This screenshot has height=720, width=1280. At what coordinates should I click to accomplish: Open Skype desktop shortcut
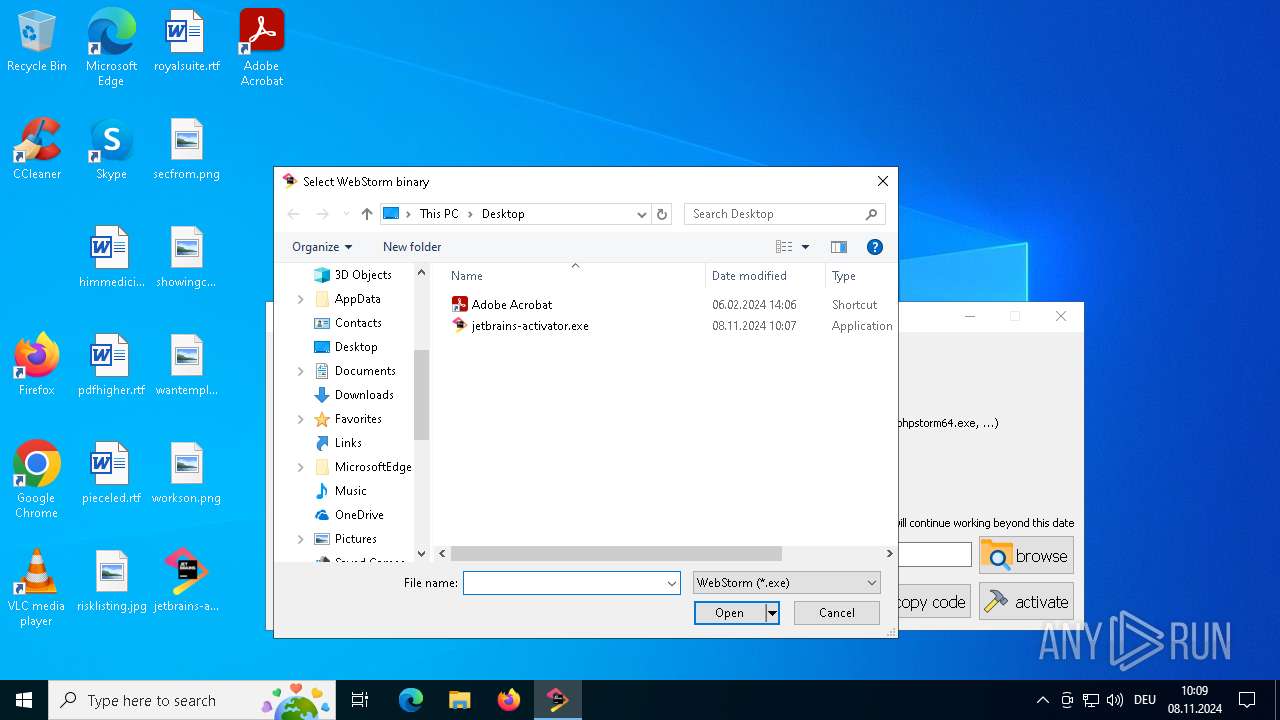coord(111,150)
